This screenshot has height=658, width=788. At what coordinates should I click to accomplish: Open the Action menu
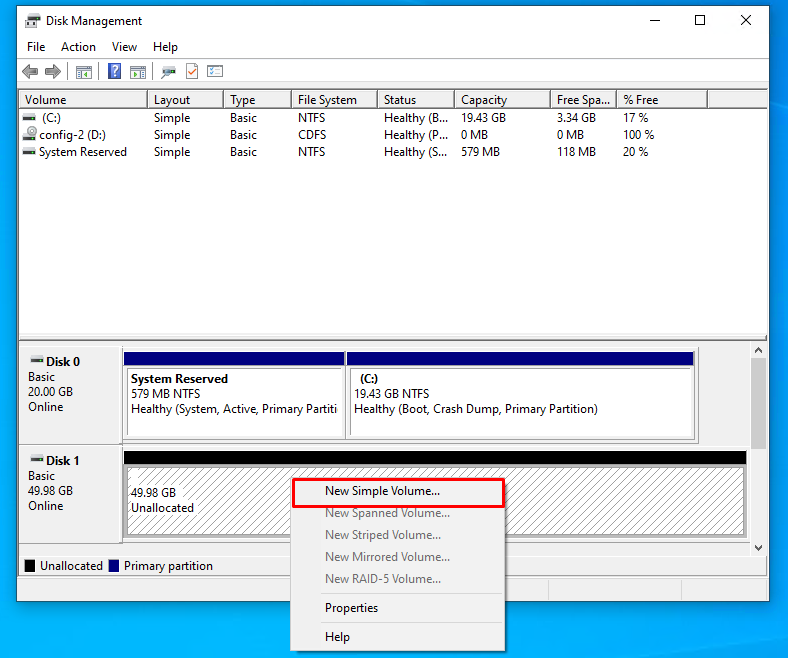point(78,47)
